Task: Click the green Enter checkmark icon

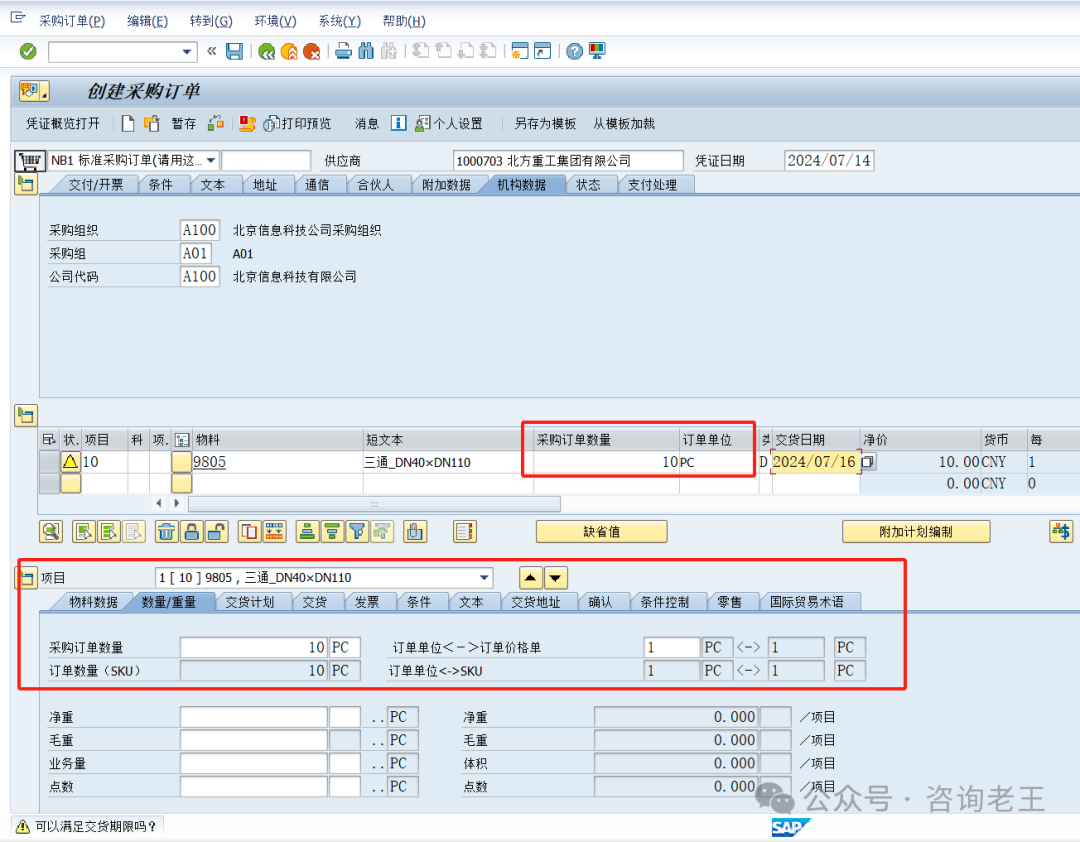Action: point(28,52)
